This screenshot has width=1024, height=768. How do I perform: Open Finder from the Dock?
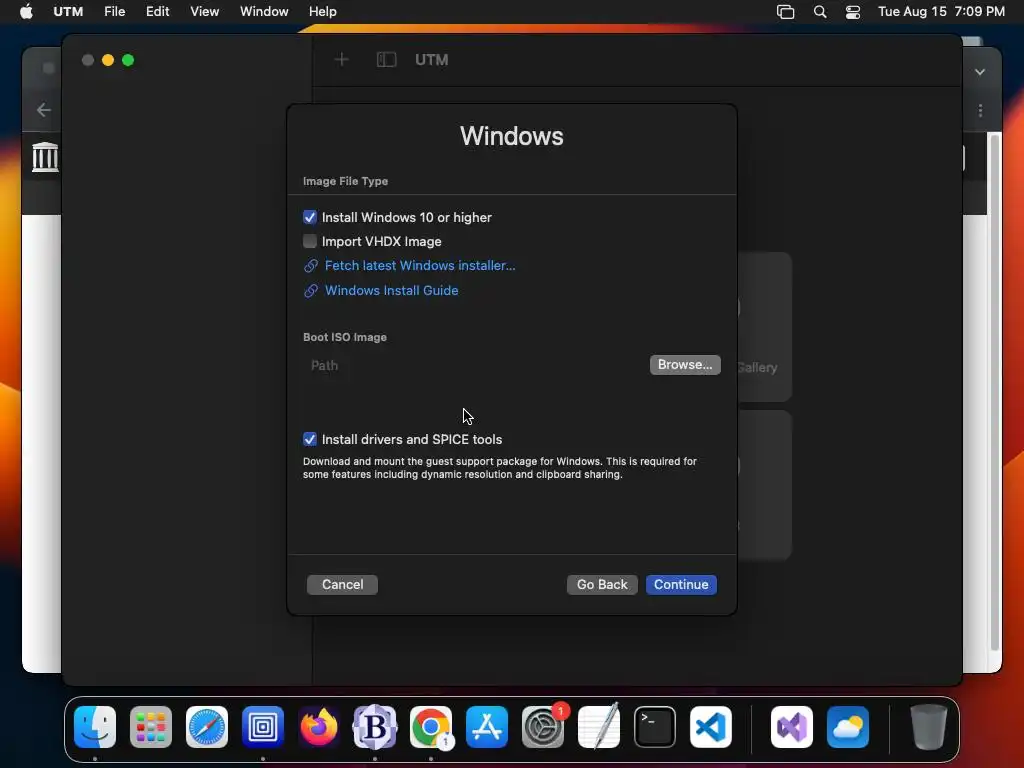(95, 727)
